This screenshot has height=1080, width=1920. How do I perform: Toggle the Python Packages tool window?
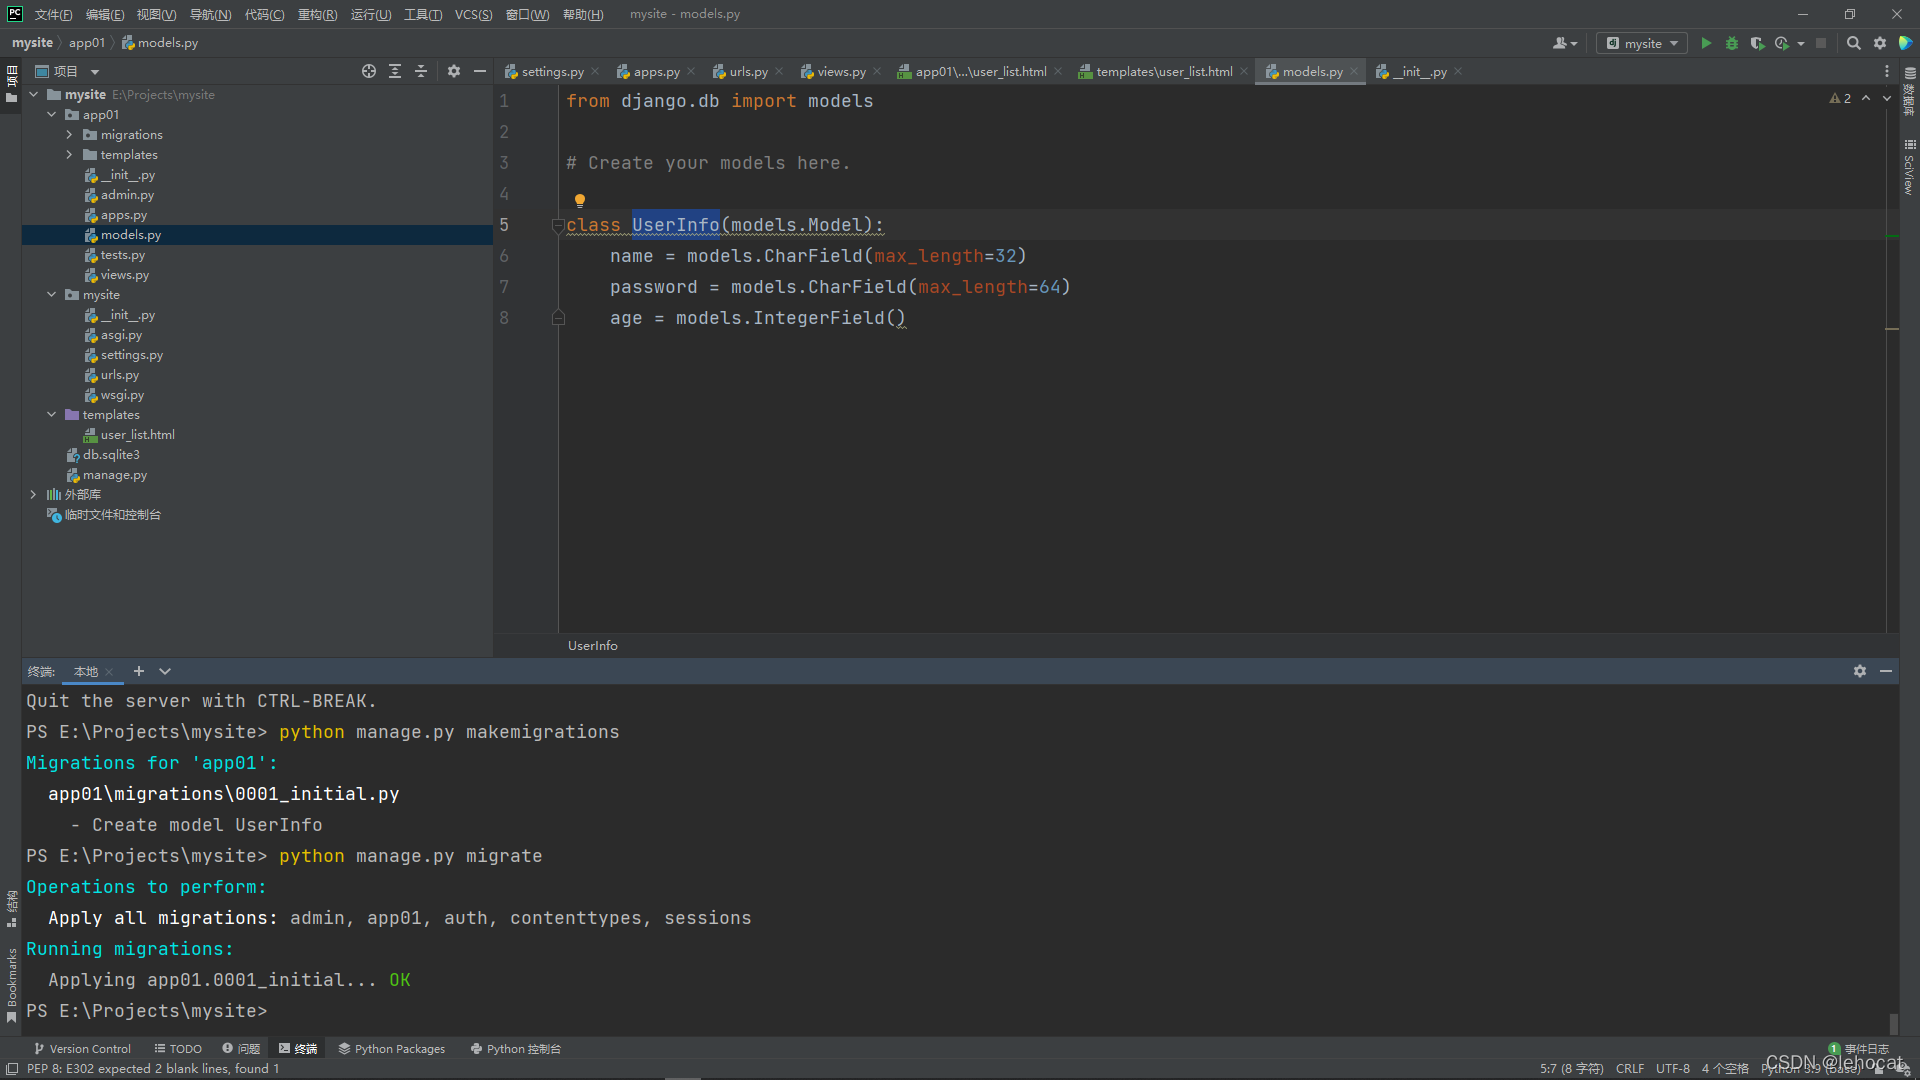391,1049
